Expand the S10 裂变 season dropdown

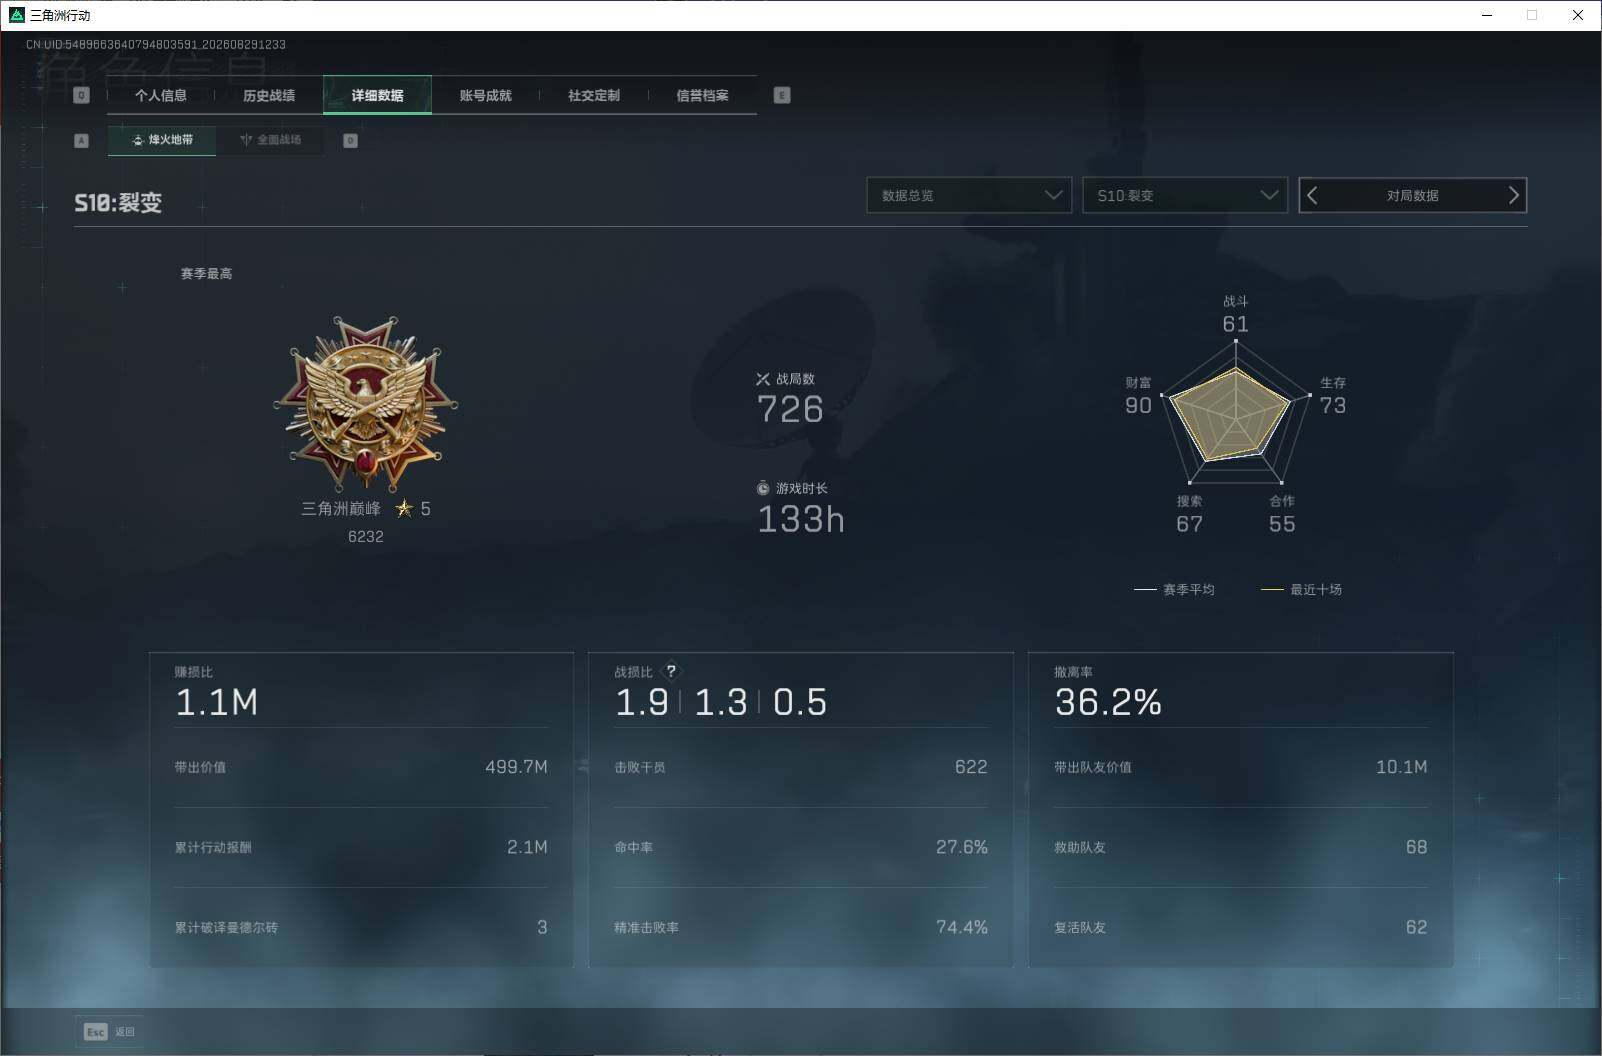(1185, 196)
